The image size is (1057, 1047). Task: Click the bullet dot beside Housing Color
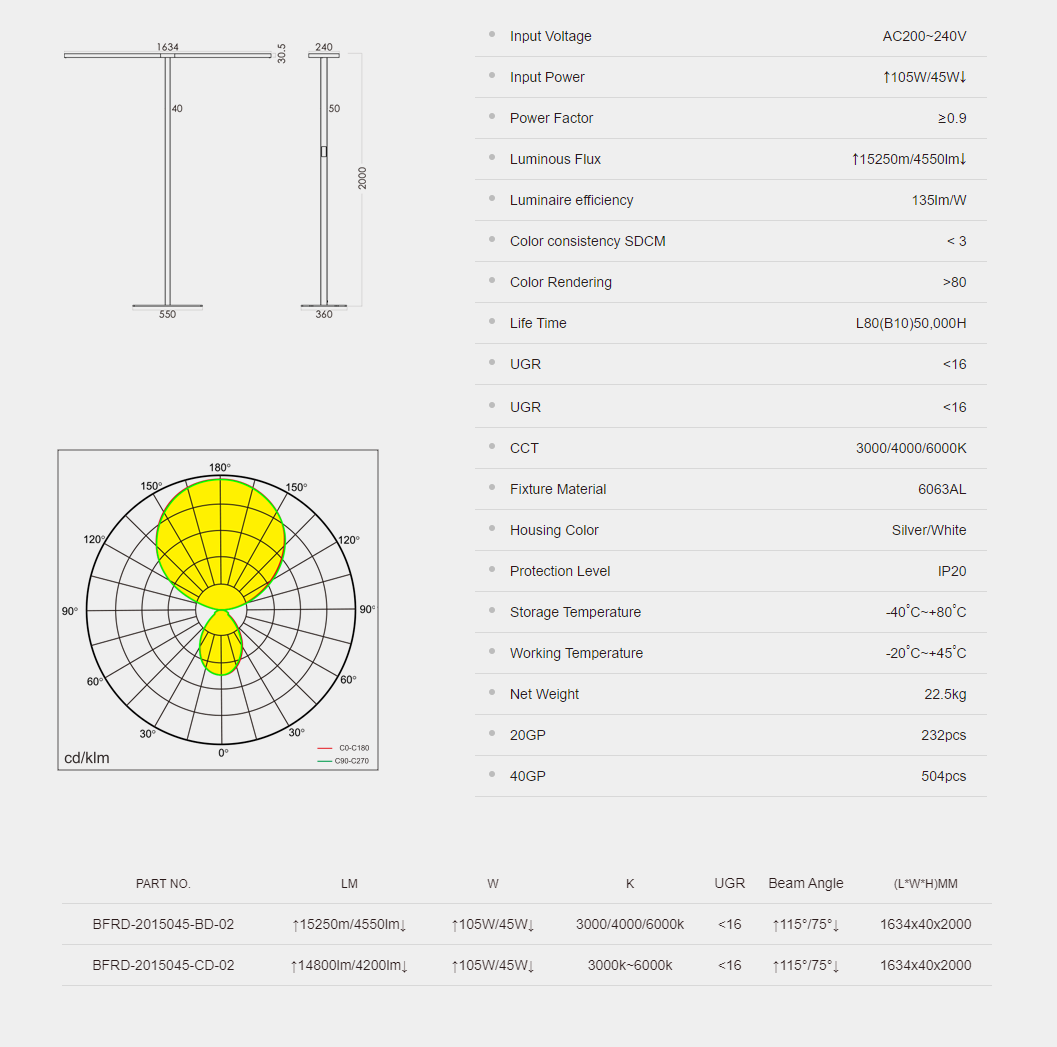pos(492,529)
